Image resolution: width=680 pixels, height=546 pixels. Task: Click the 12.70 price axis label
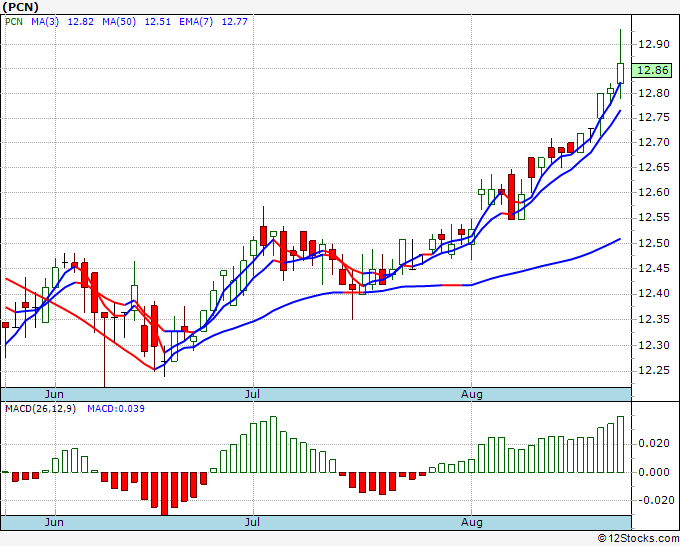coord(654,142)
